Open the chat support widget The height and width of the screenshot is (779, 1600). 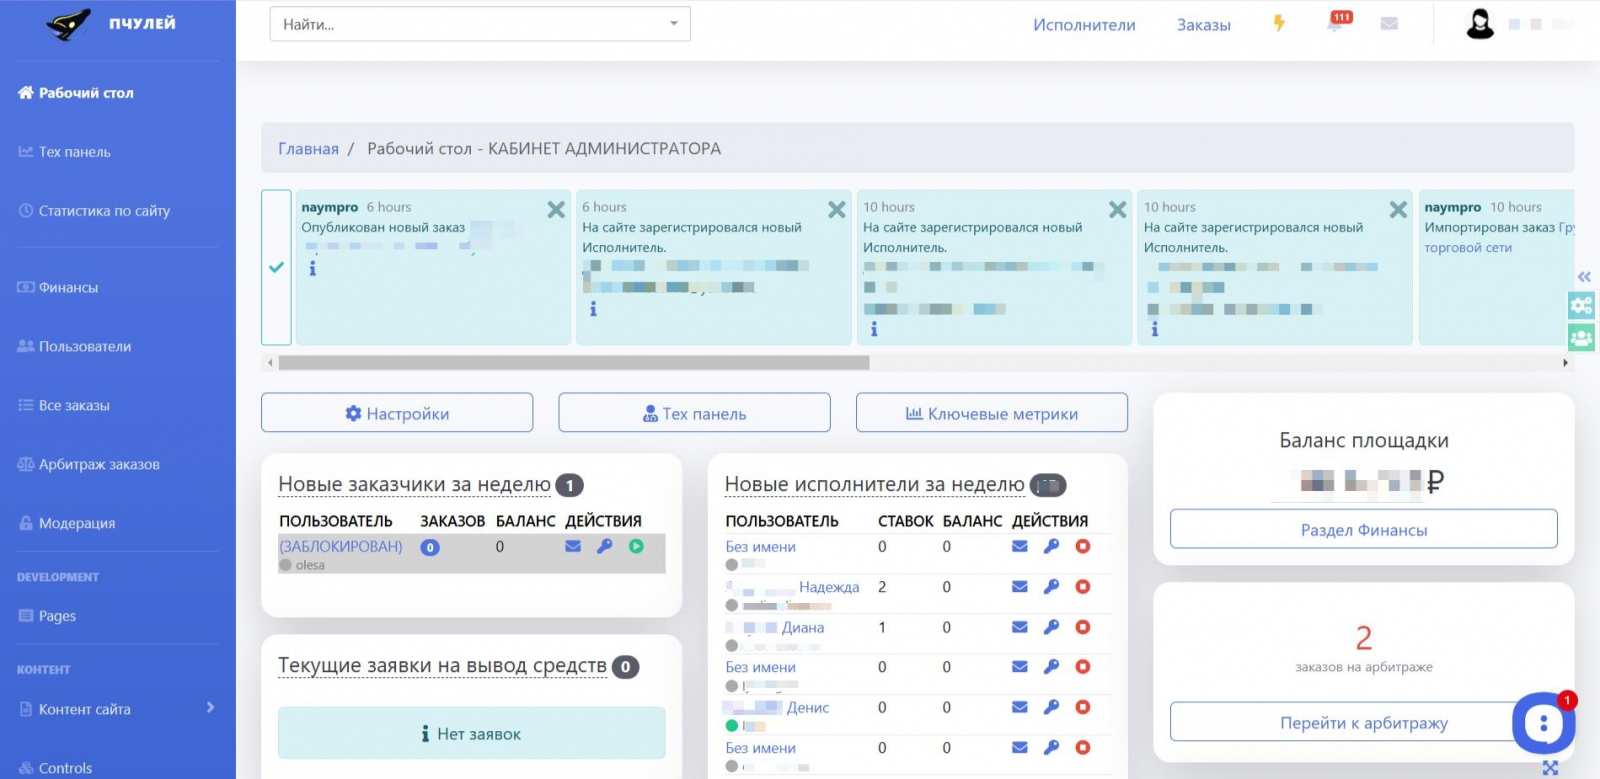pyautogui.click(x=1543, y=723)
